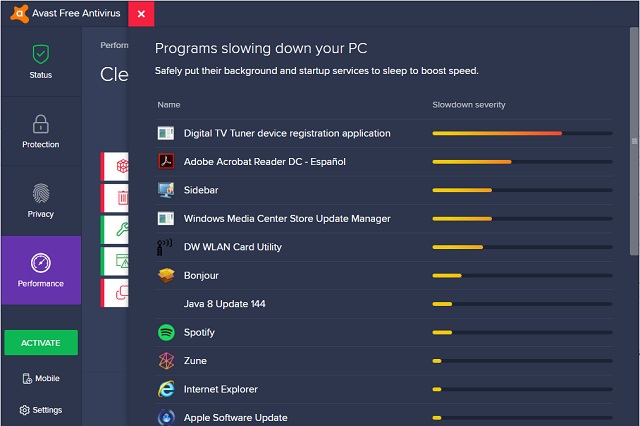This screenshot has height=426, width=640.
Task: Click the Windows Media Center Store icon
Action: [x=166, y=218]
